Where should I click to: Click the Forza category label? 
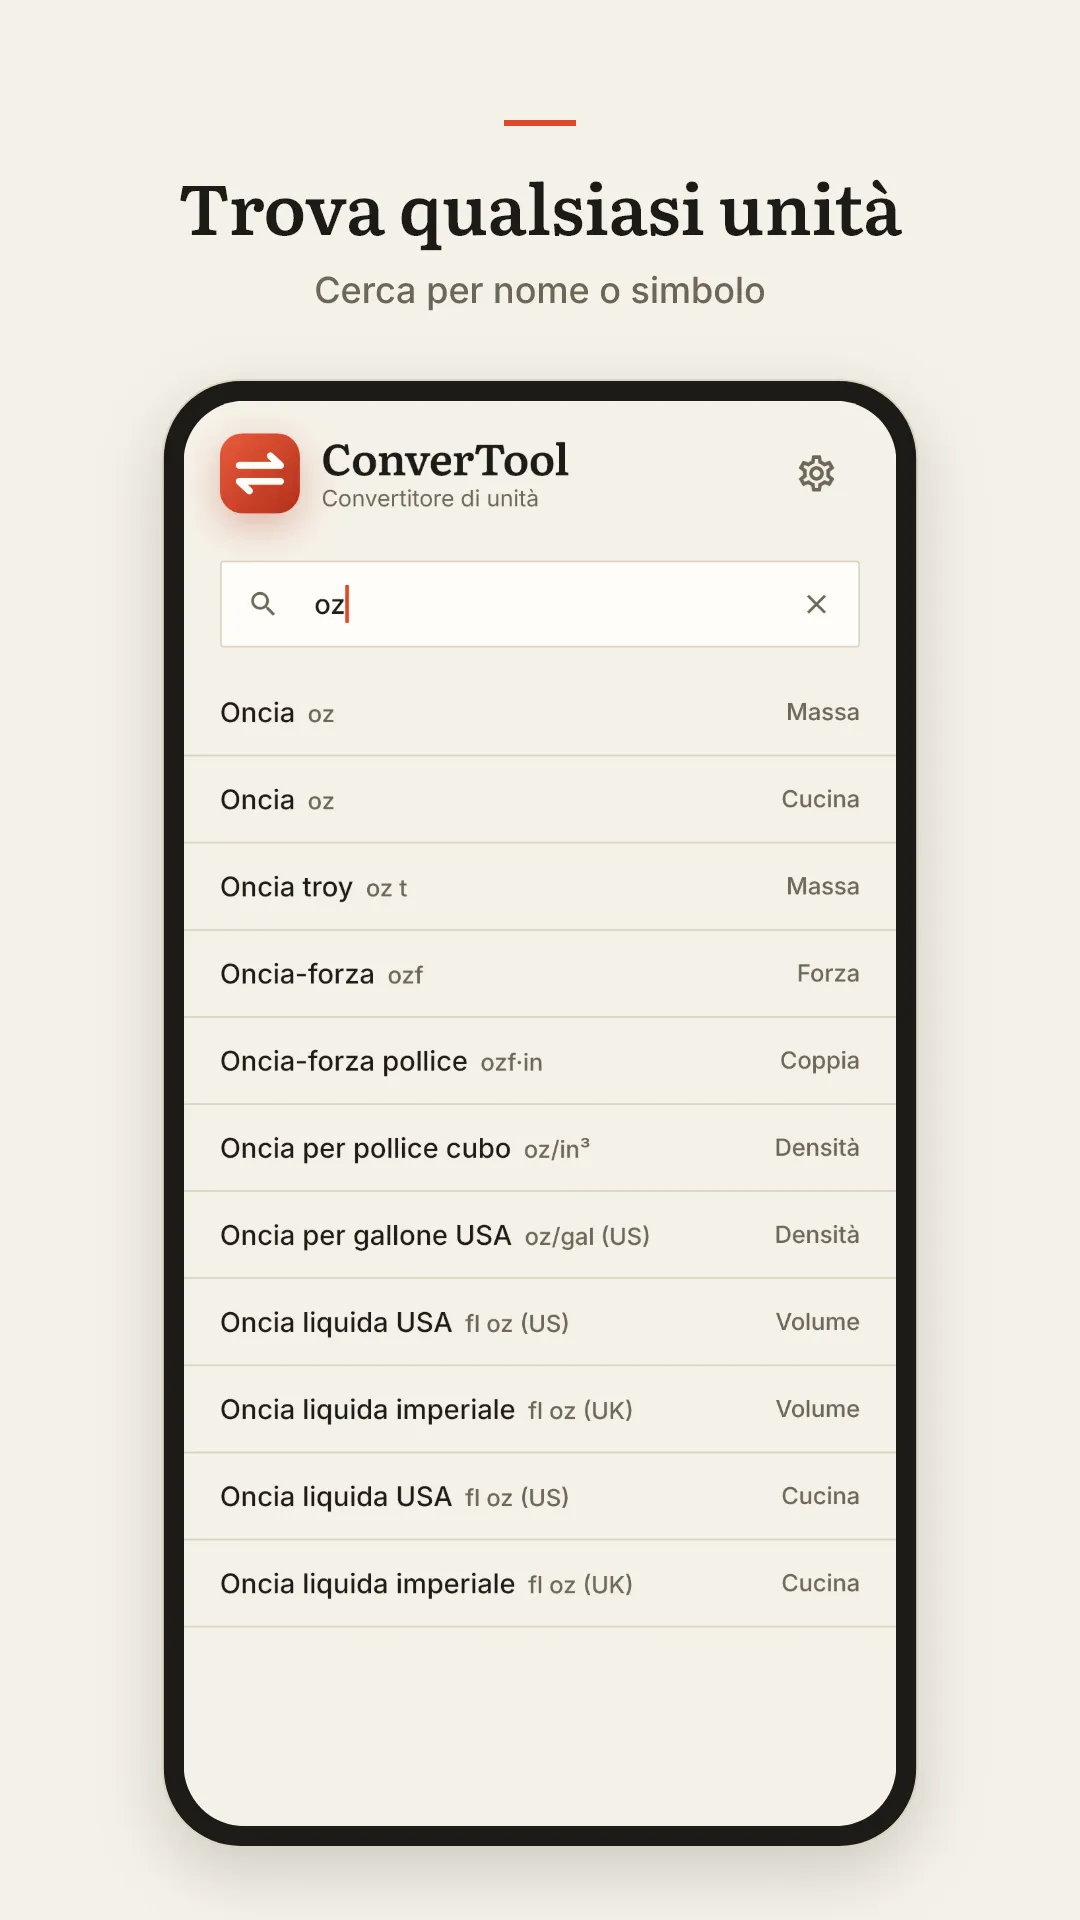[828, 973]
